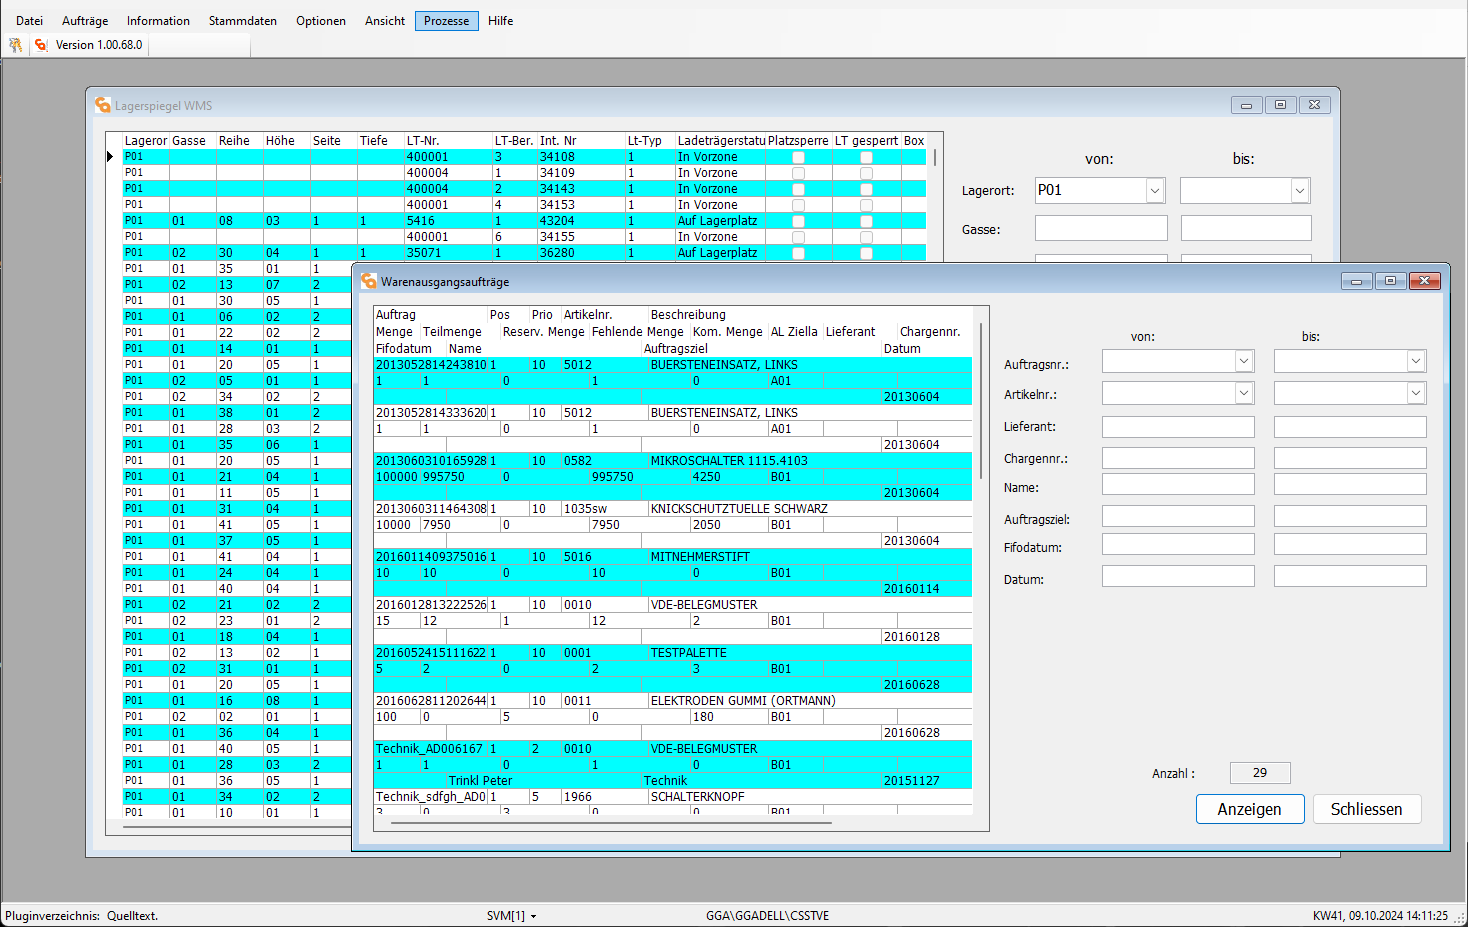This screenshot has height=927, width=1468.
Task: Click the Version 1.00.68.0 label
Action: [99, 45]
